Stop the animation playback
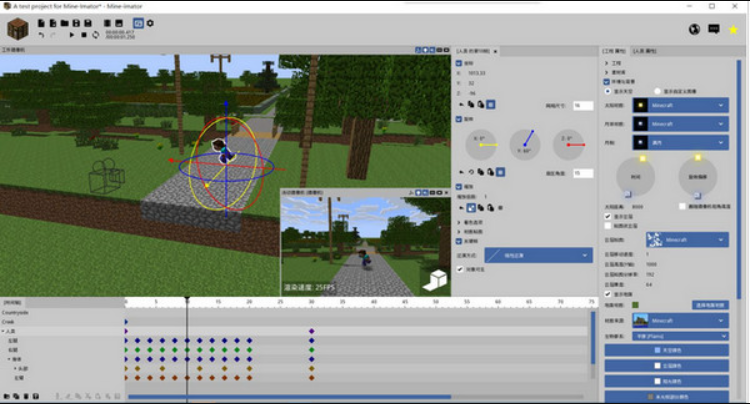Viewport: 750px width, 404px height. tap(83, 35)
